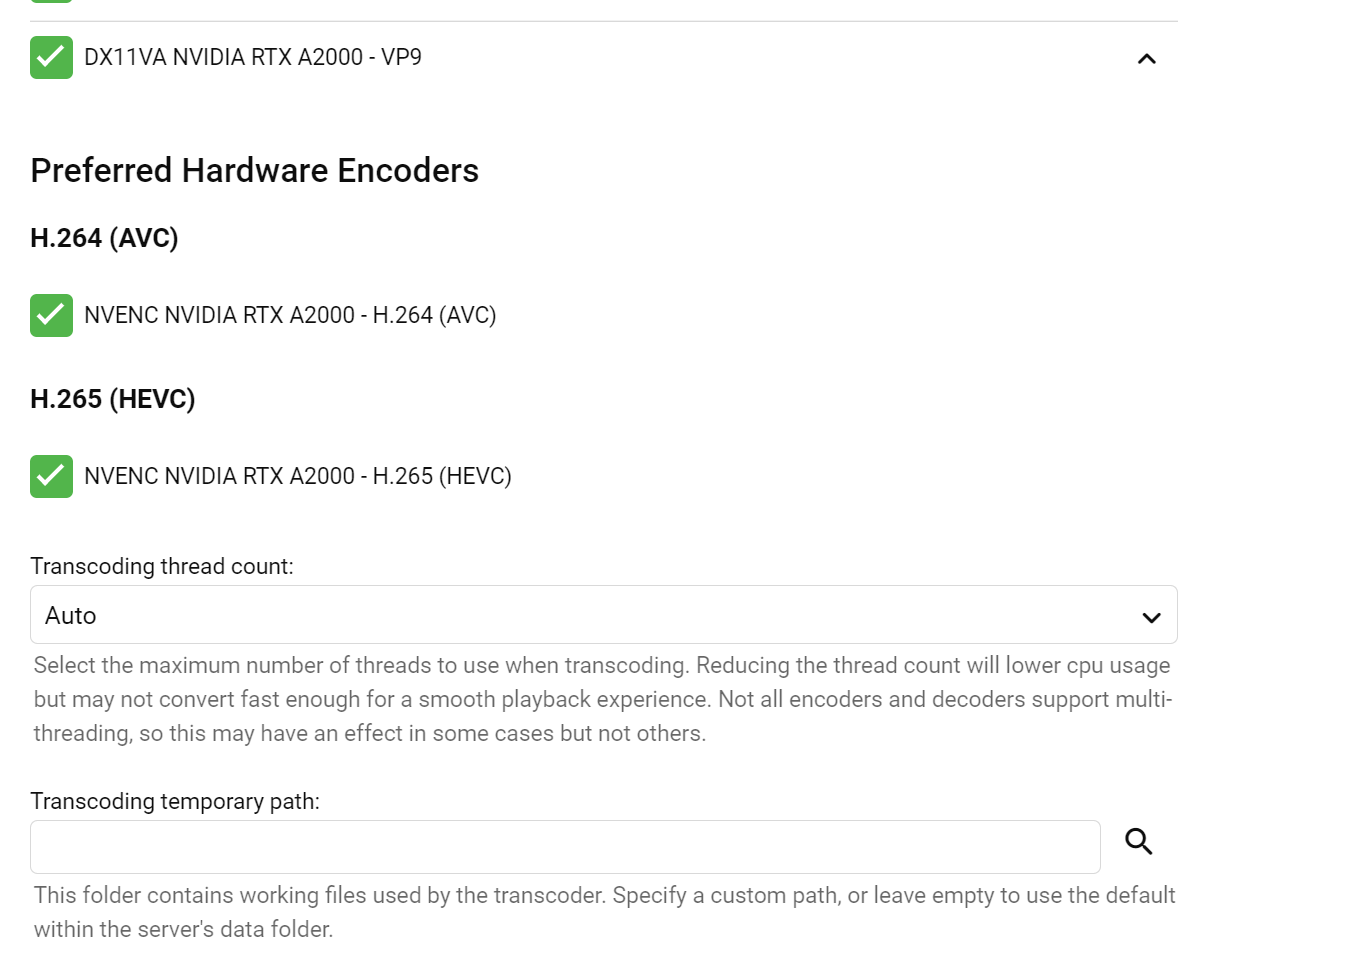The image size is (1360, 978).
Task: Click the Preferred Hardware Encoders heading
Action: [255, 171]
